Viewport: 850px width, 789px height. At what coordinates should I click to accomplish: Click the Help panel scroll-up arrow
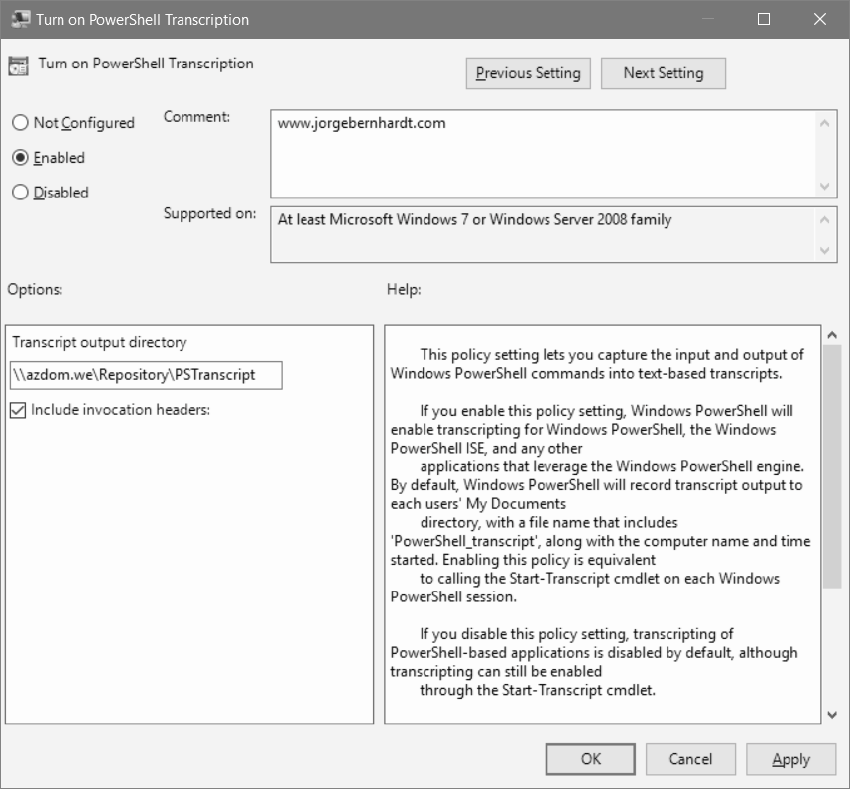tap(833, 333)
